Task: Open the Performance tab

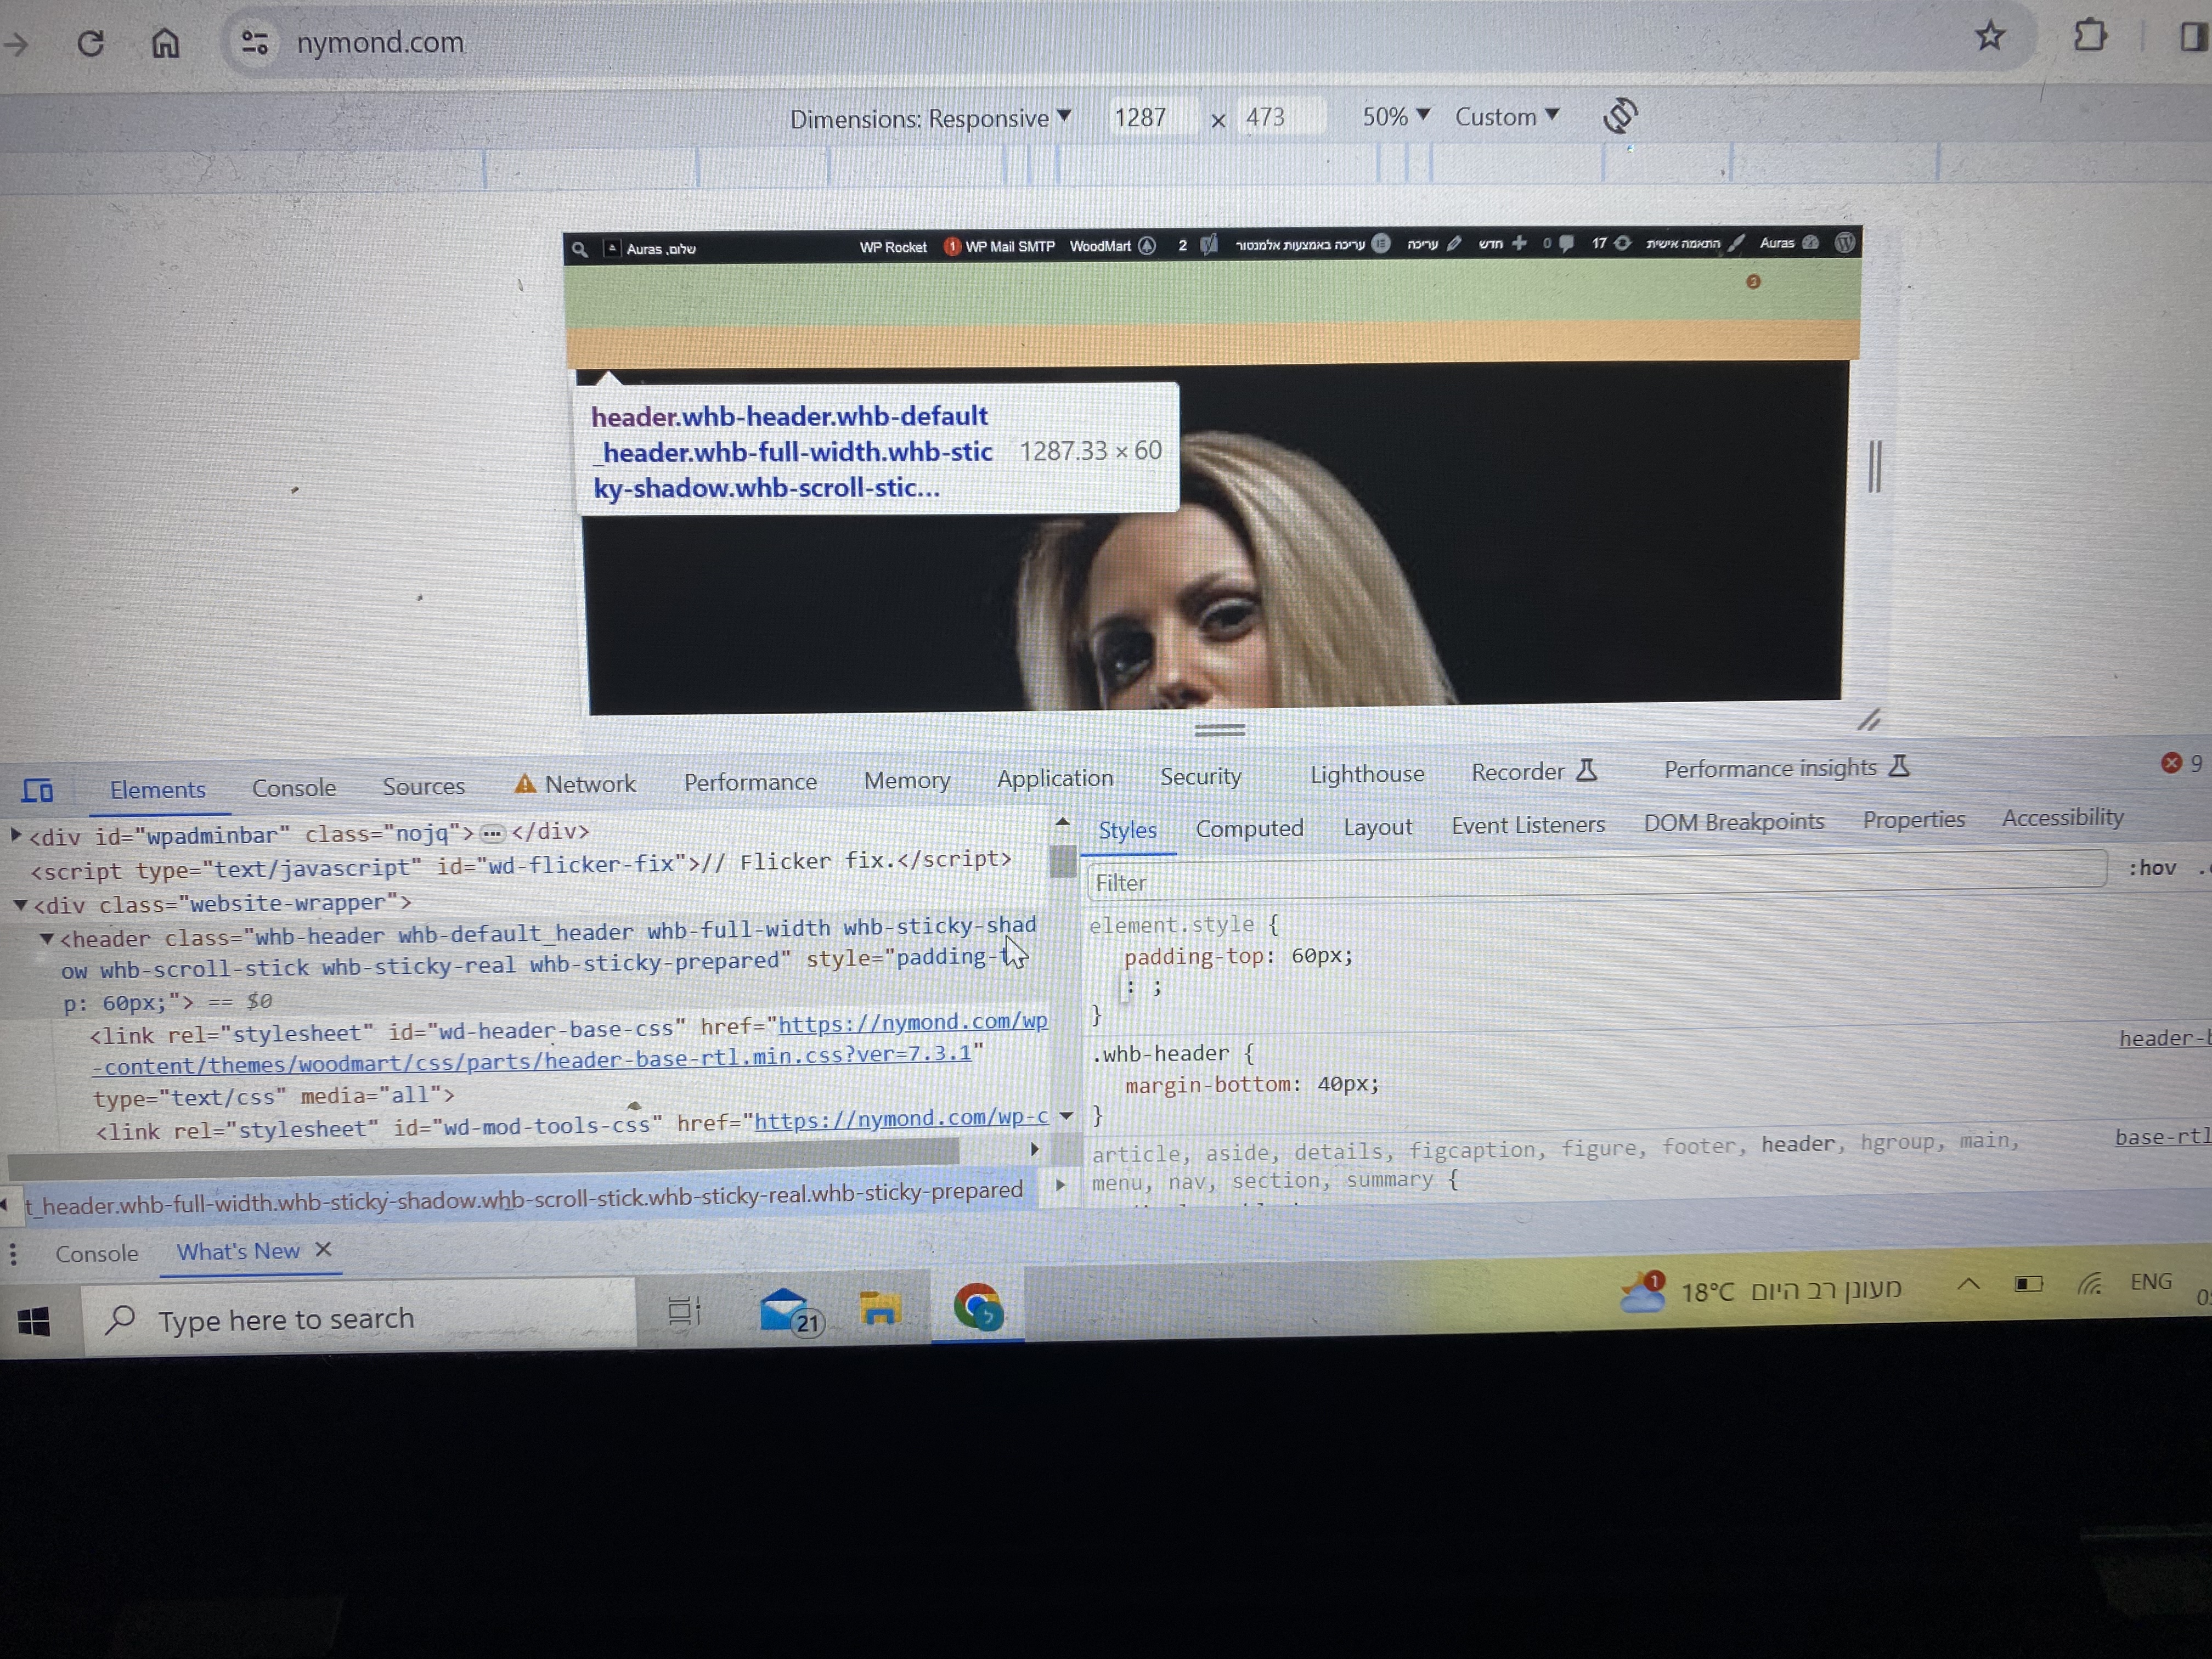Action: tap(750, 782)
